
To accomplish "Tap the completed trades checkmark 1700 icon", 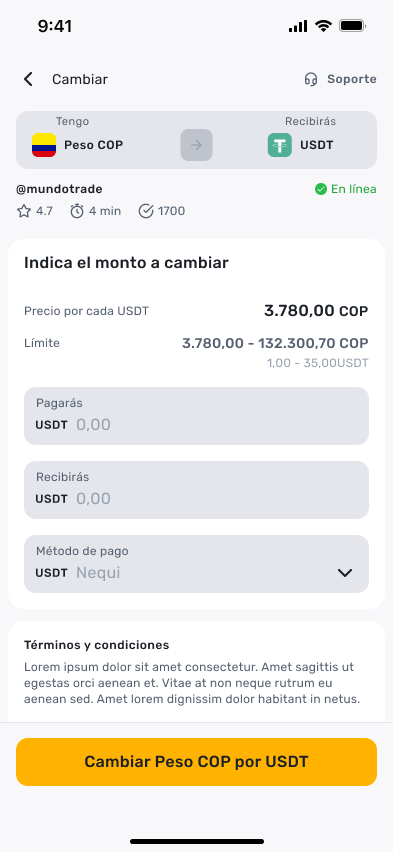I will coord(146,211).
